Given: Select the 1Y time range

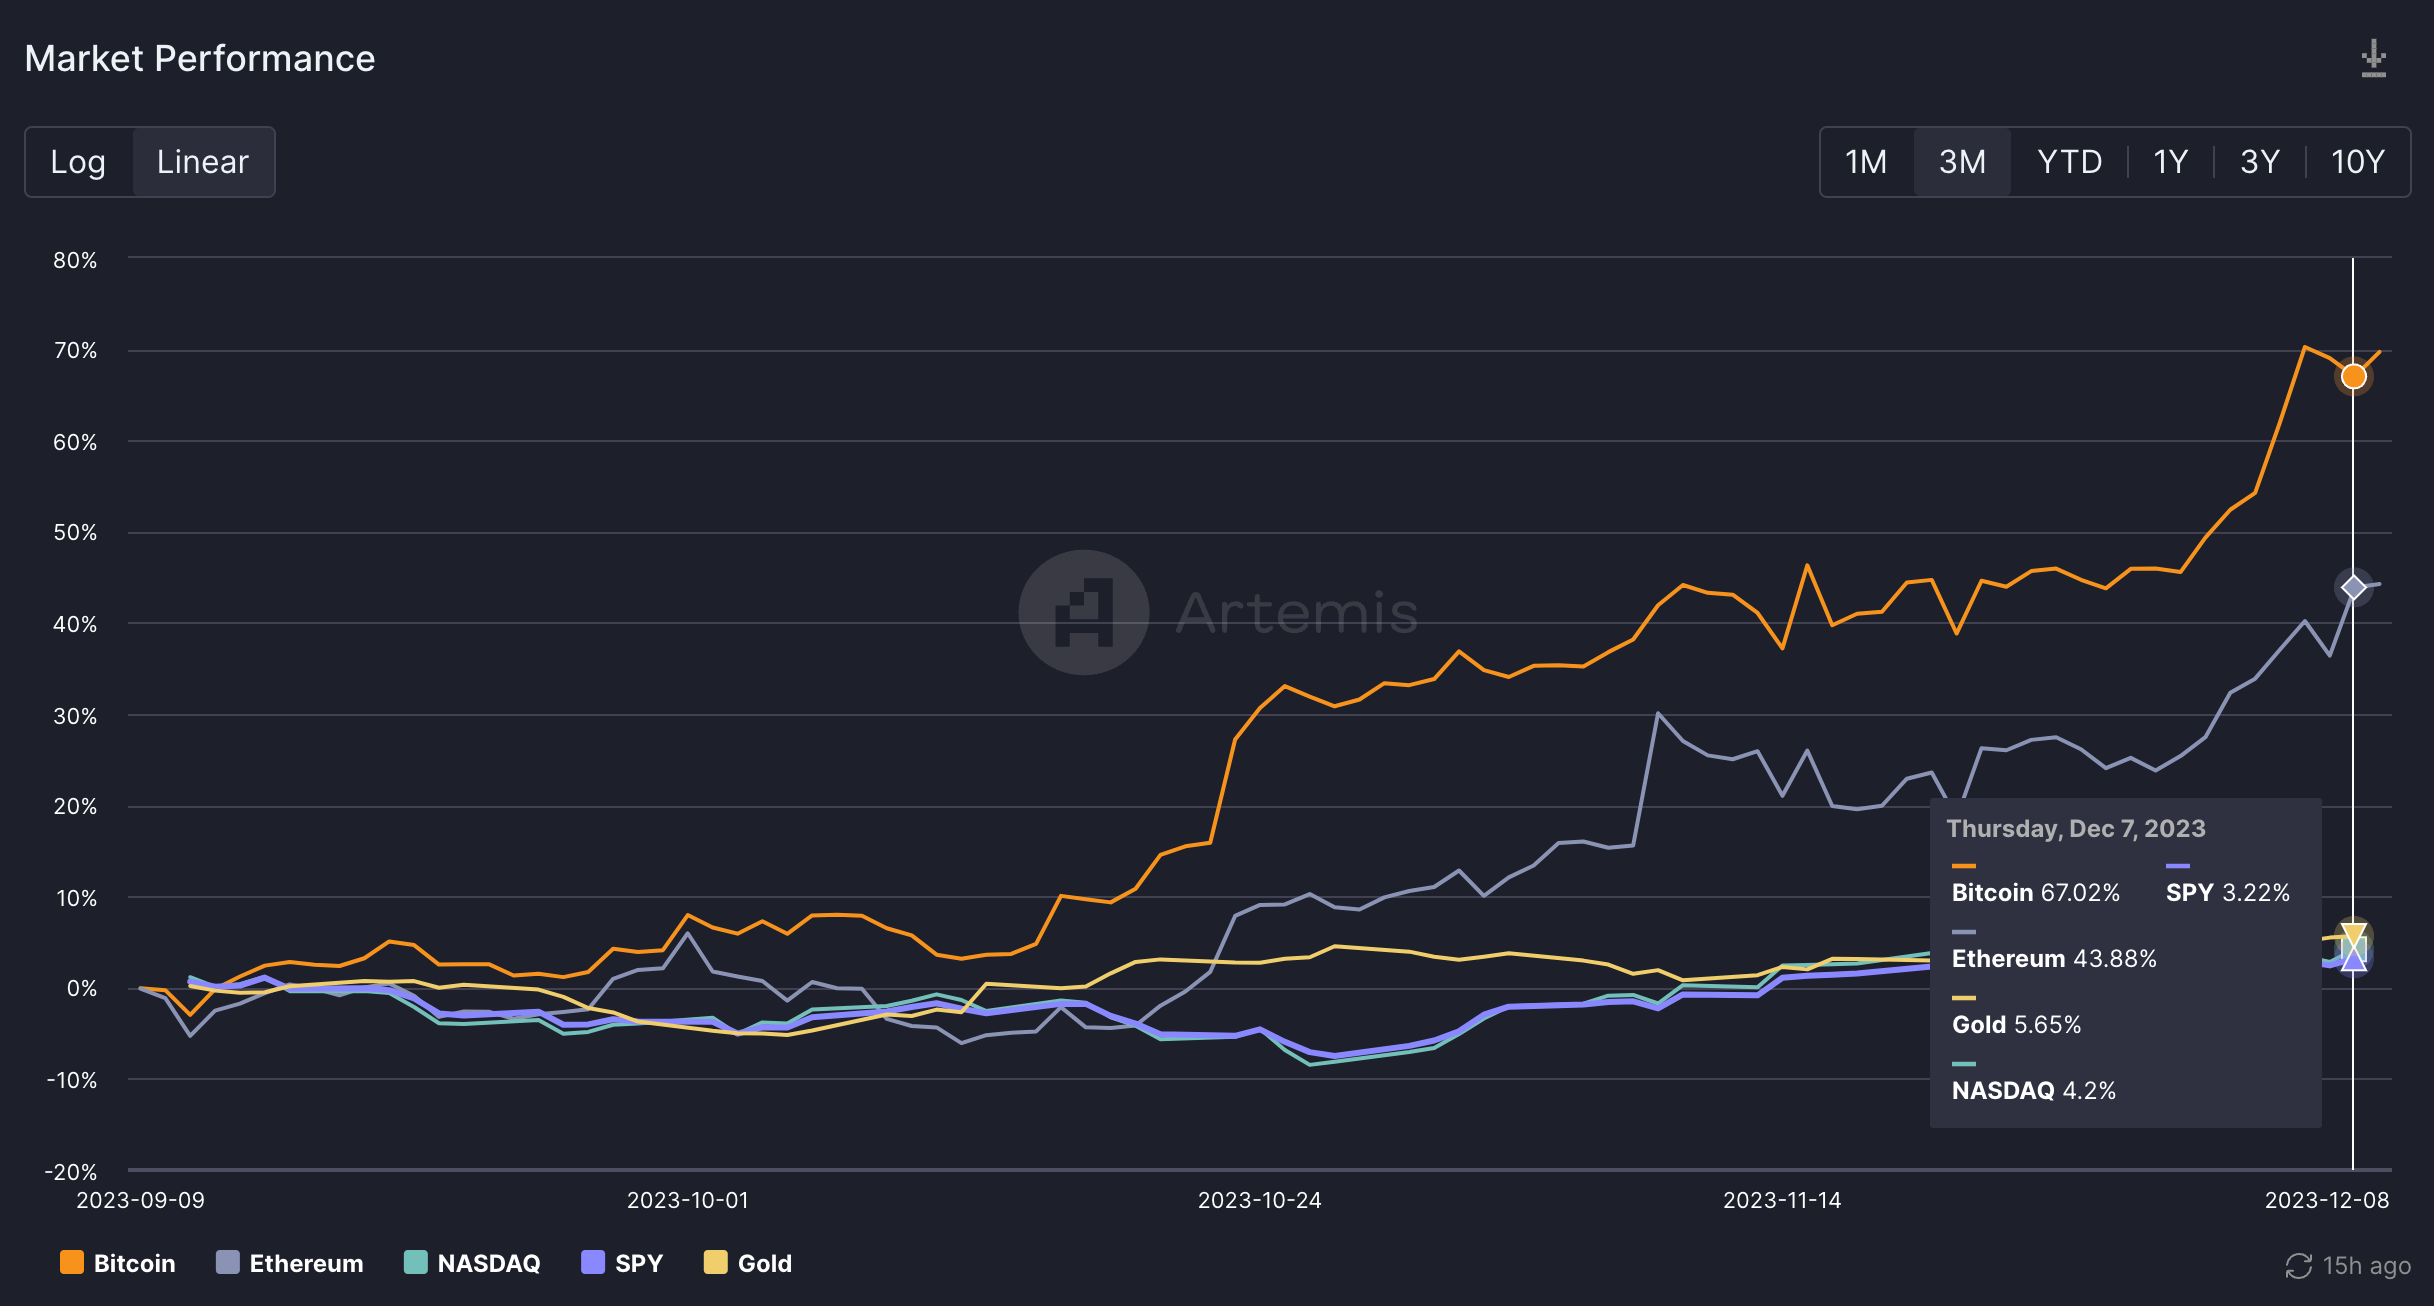Looking at the screenshot, I should tap(2170, 162).
